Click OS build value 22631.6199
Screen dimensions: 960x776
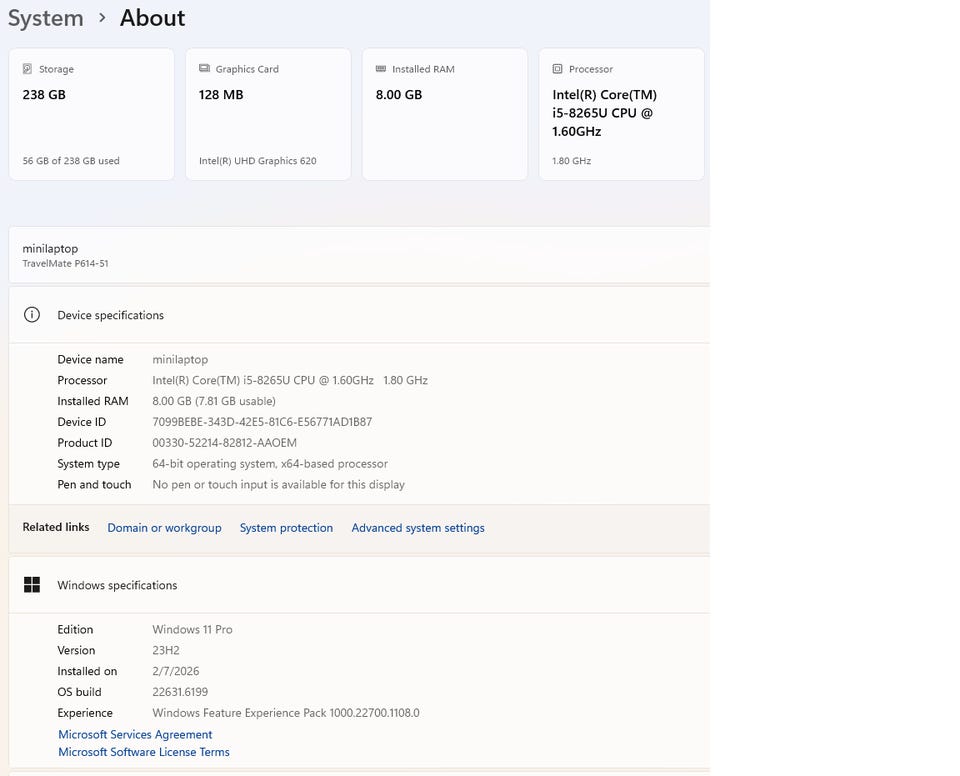(x=180, y=692)
